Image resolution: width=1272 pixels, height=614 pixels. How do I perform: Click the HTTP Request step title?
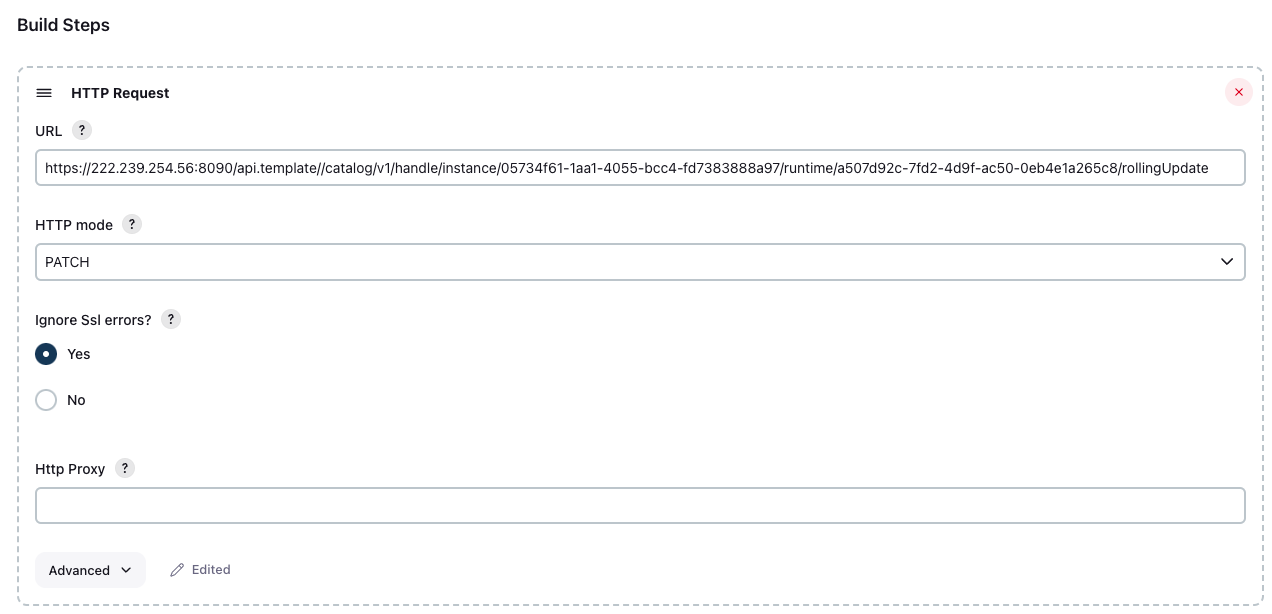point(120,93)
